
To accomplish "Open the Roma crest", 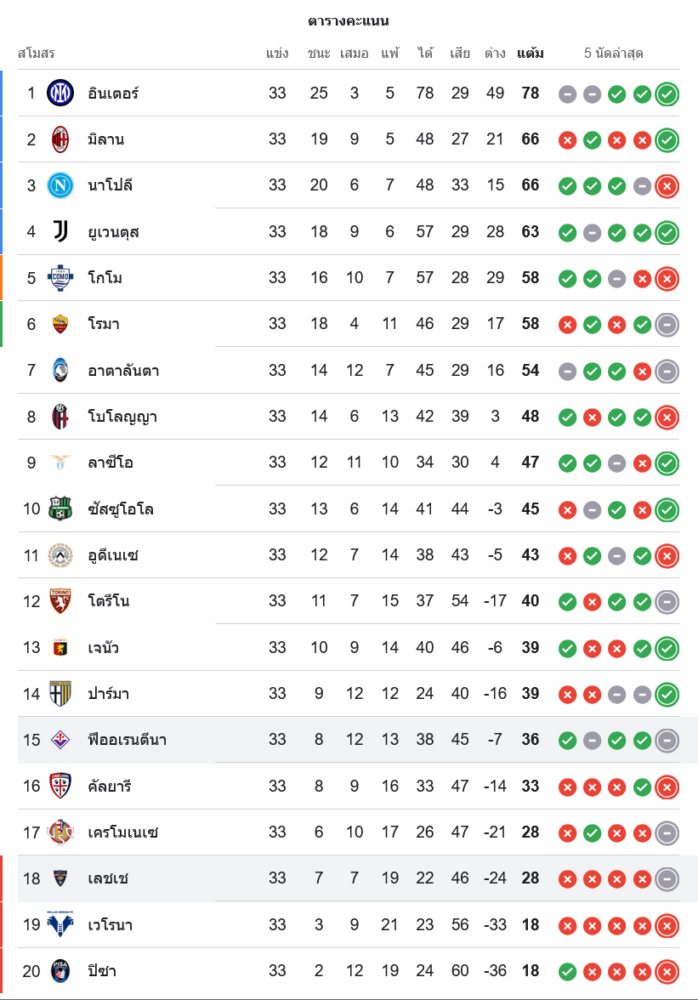I will [x=61, y=324].
